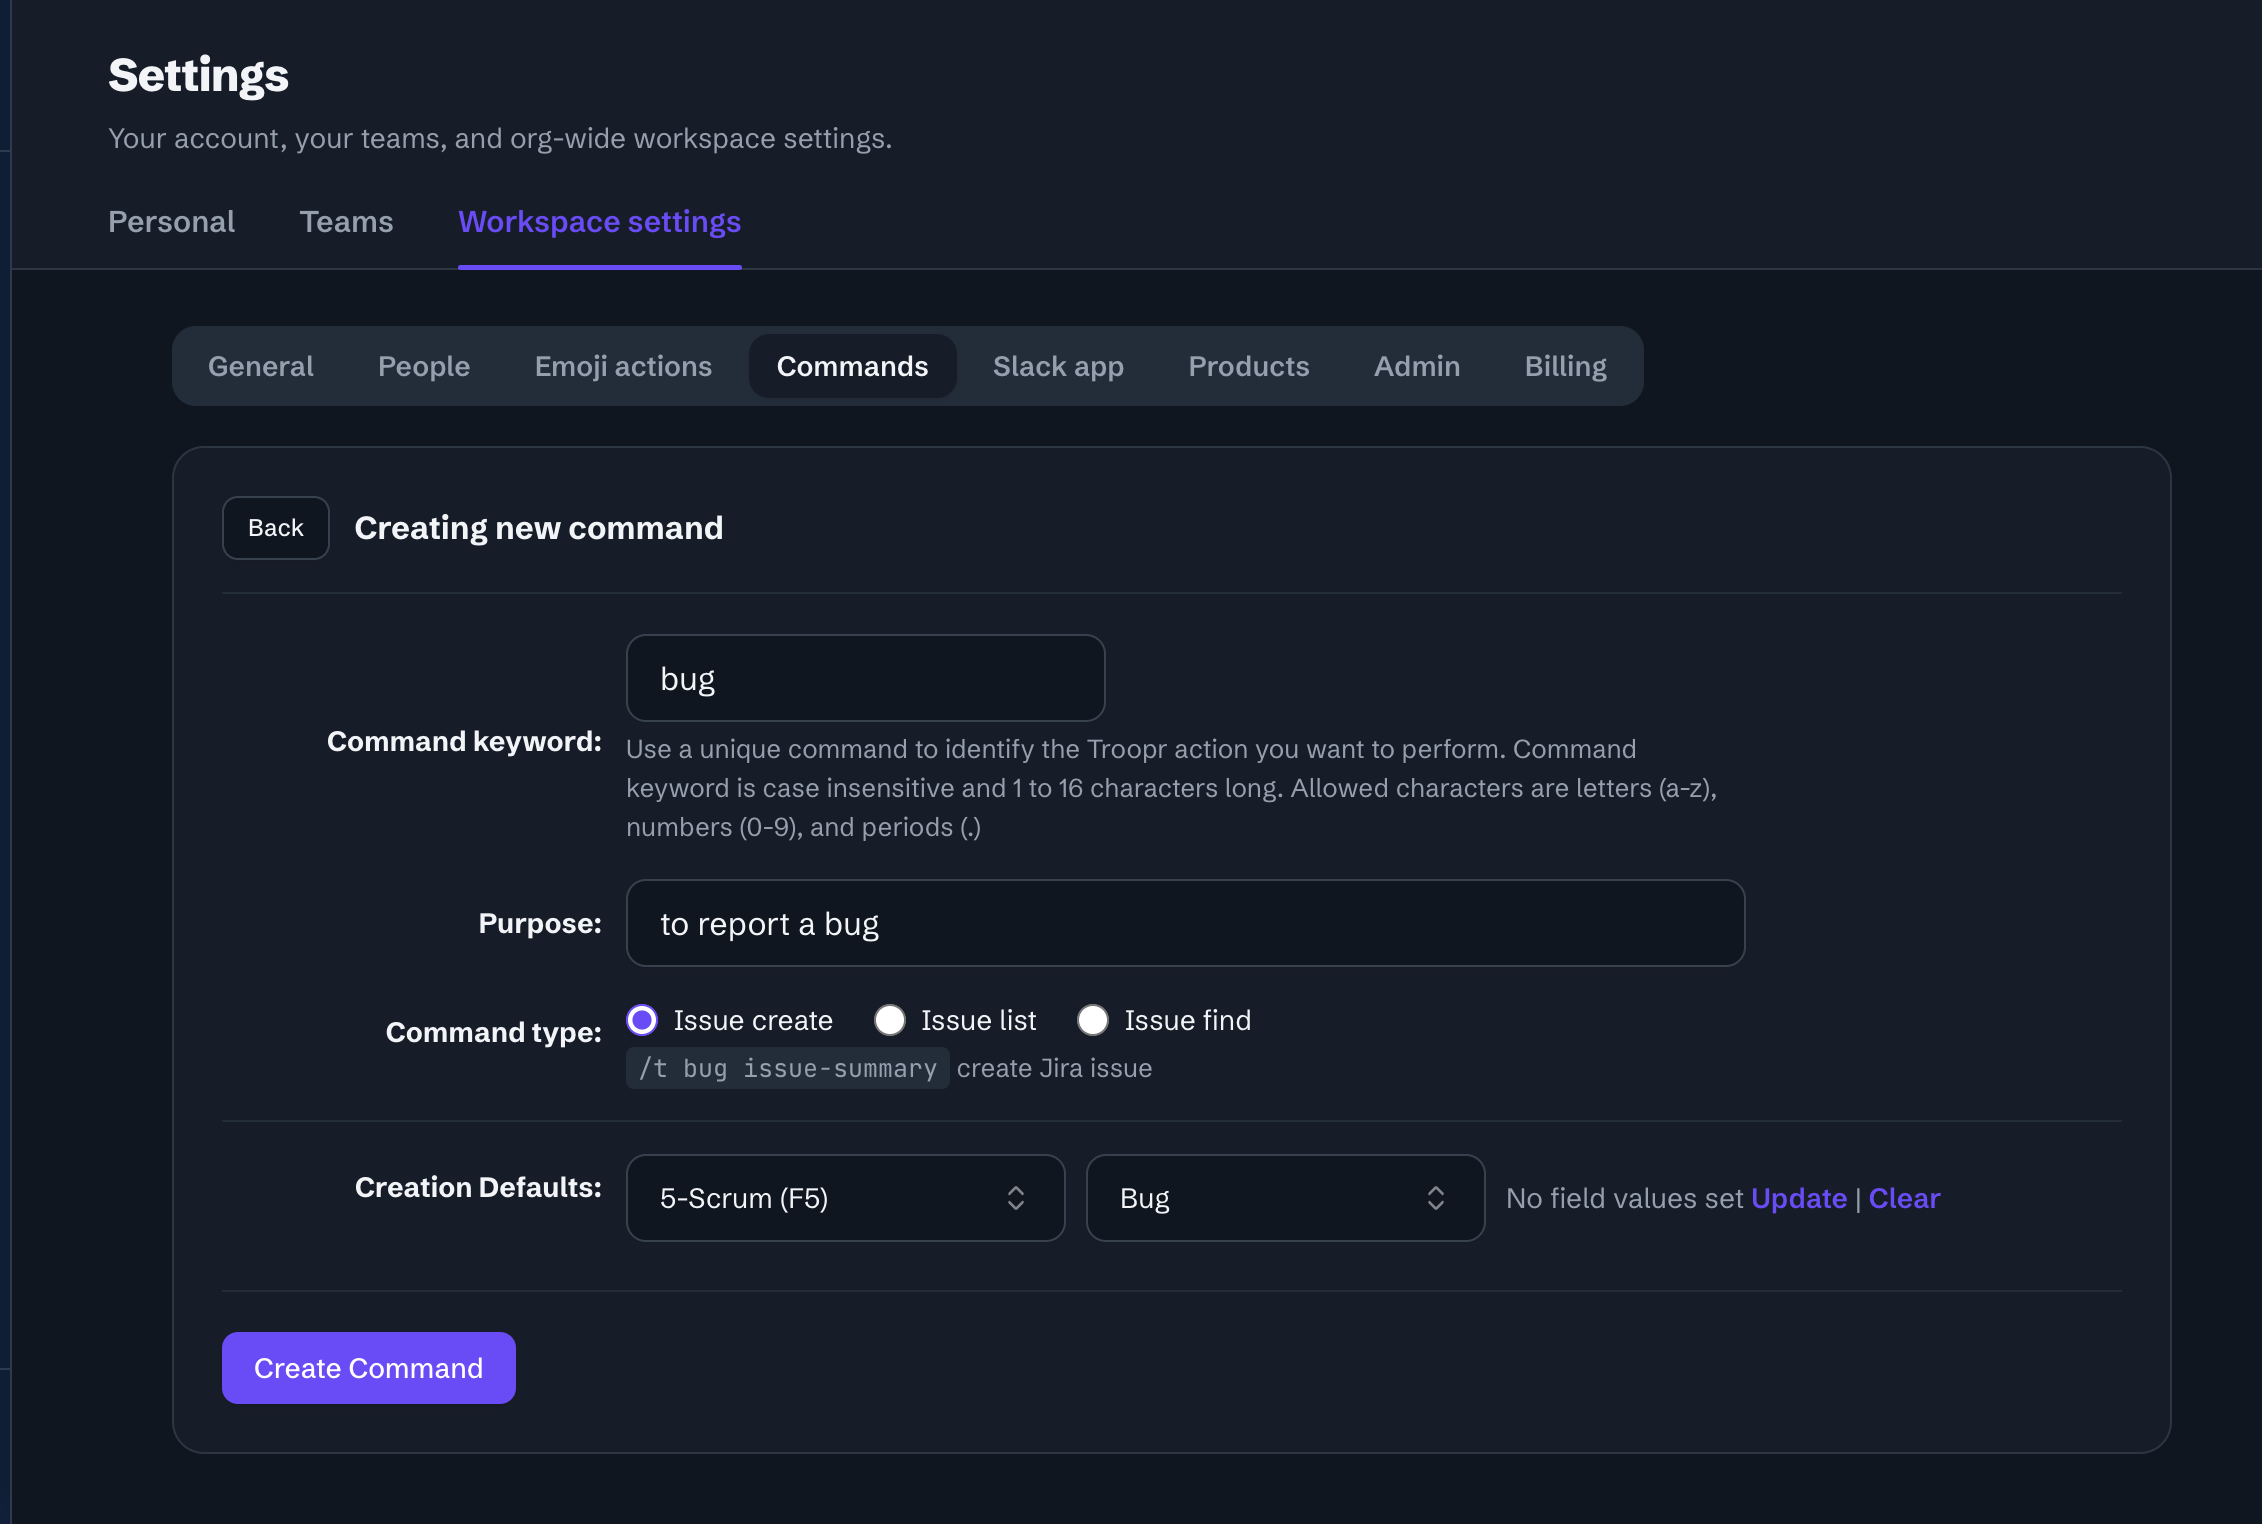Image resolution: width=2262 pixels, height=1524 pixels.
Task: Select the Commands section tab
Action: click(853, 366)
